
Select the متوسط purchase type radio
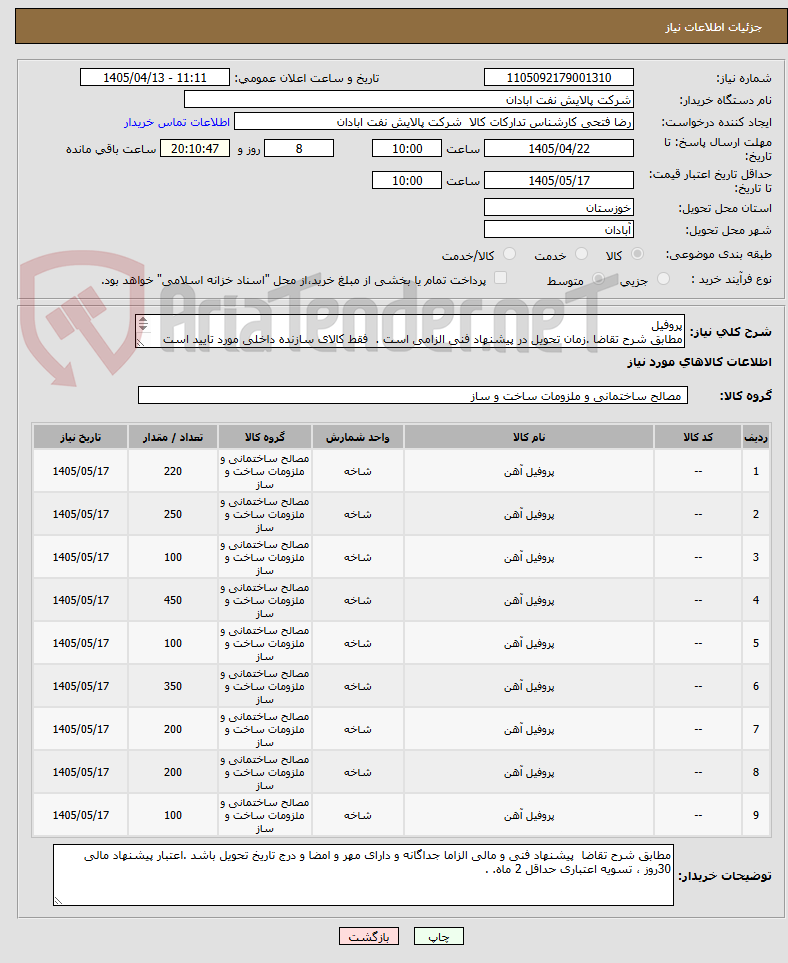pyautogui.click(x=598, y=279)
